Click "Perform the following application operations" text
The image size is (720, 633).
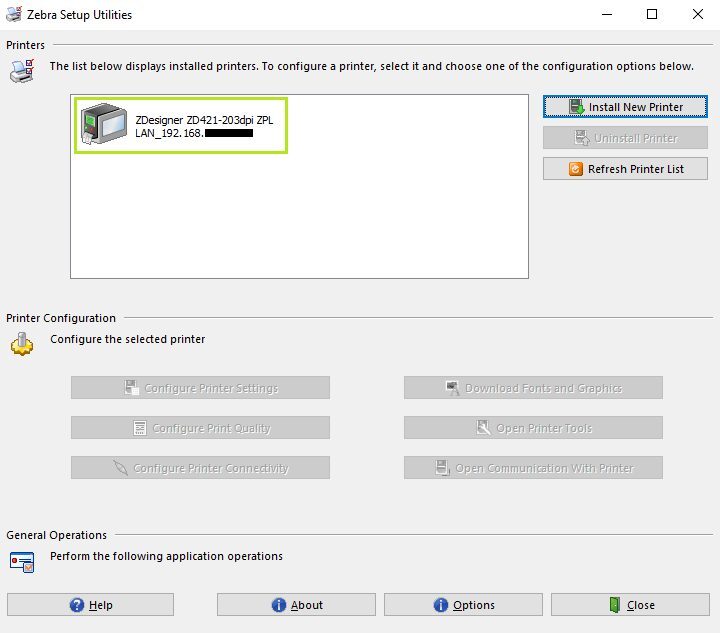(166, 556)
